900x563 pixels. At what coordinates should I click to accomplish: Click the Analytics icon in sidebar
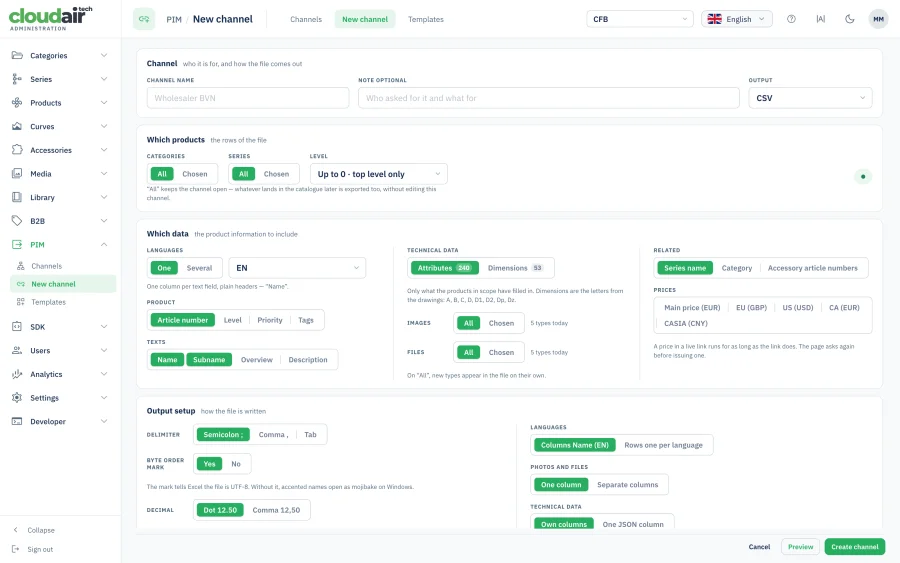[x=17, y=374]
